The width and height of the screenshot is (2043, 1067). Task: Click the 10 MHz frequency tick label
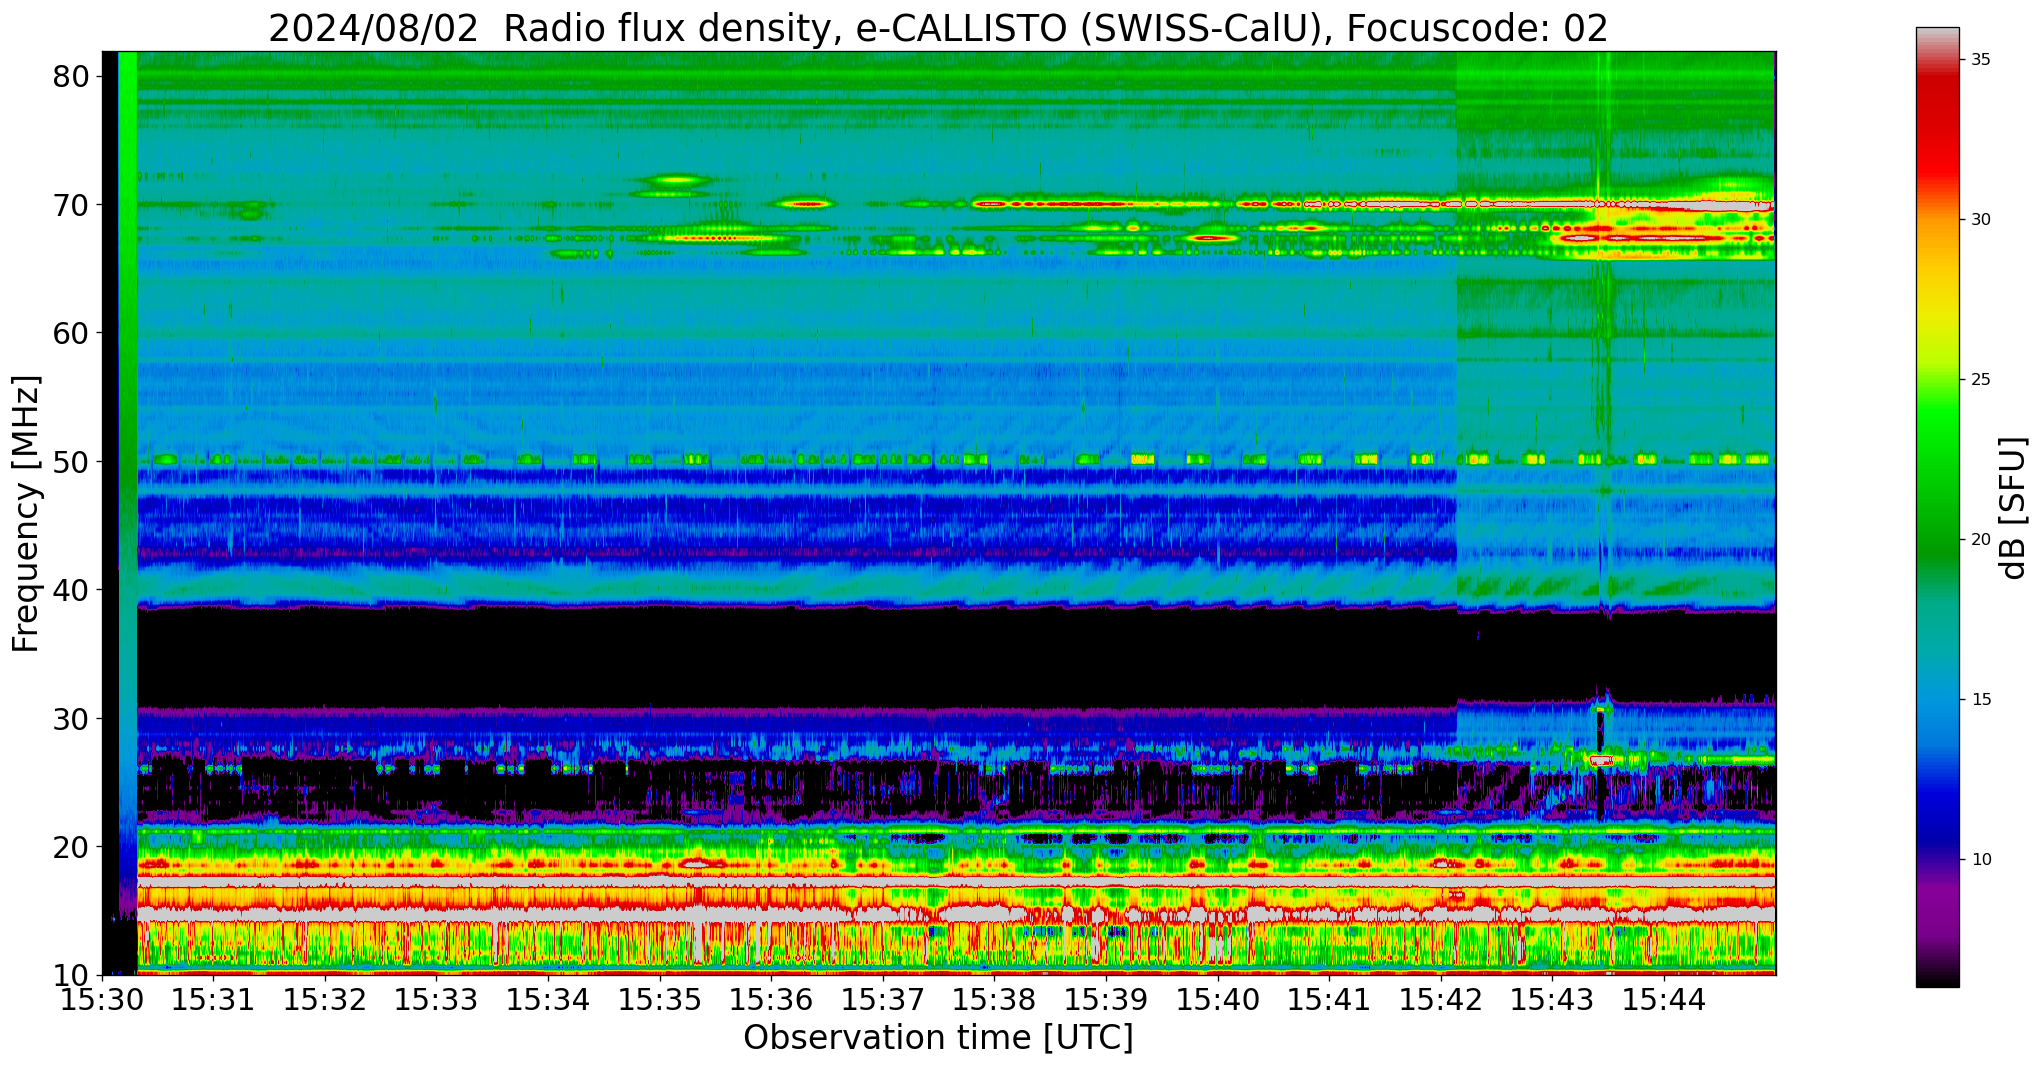point(73,975)
